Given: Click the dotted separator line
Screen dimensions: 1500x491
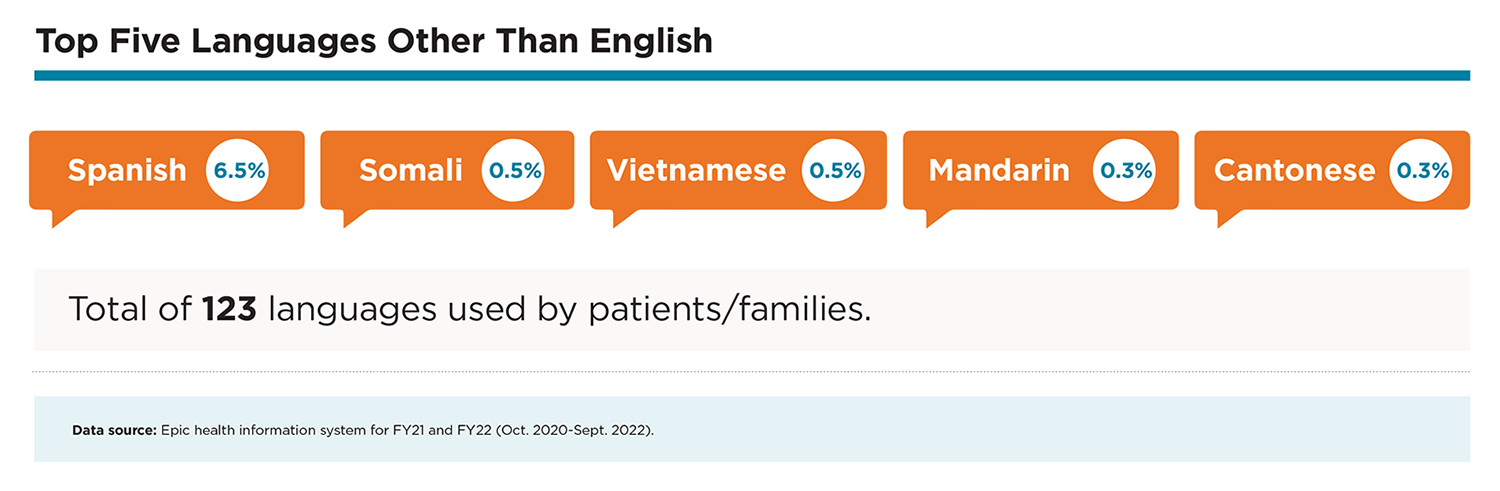Looking at the screenshot, I should (752, 372).
